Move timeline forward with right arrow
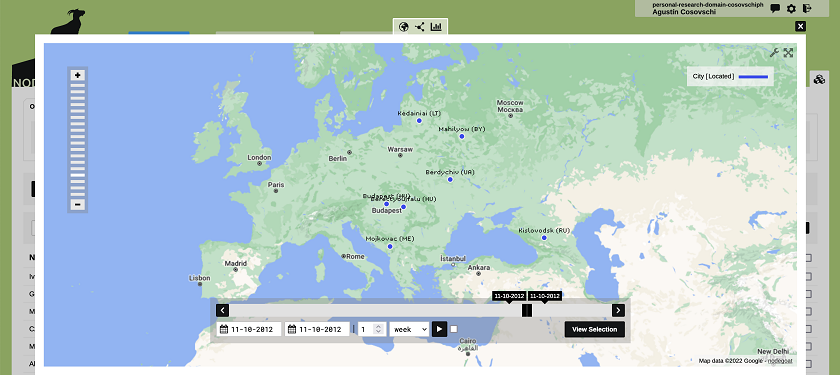The height and width of the screenshot is (375, 840). 618,310
